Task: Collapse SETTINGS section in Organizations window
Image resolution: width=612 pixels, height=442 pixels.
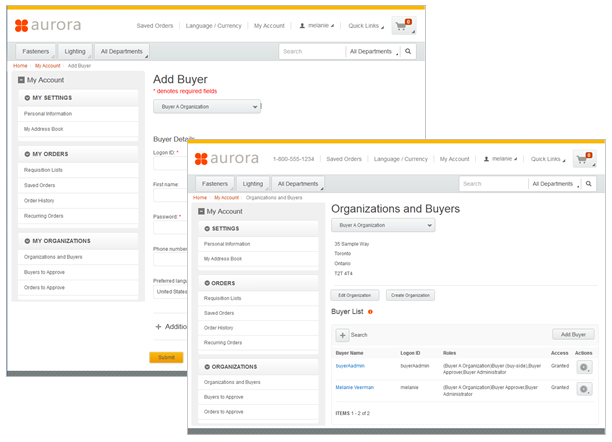Action: 207,229
